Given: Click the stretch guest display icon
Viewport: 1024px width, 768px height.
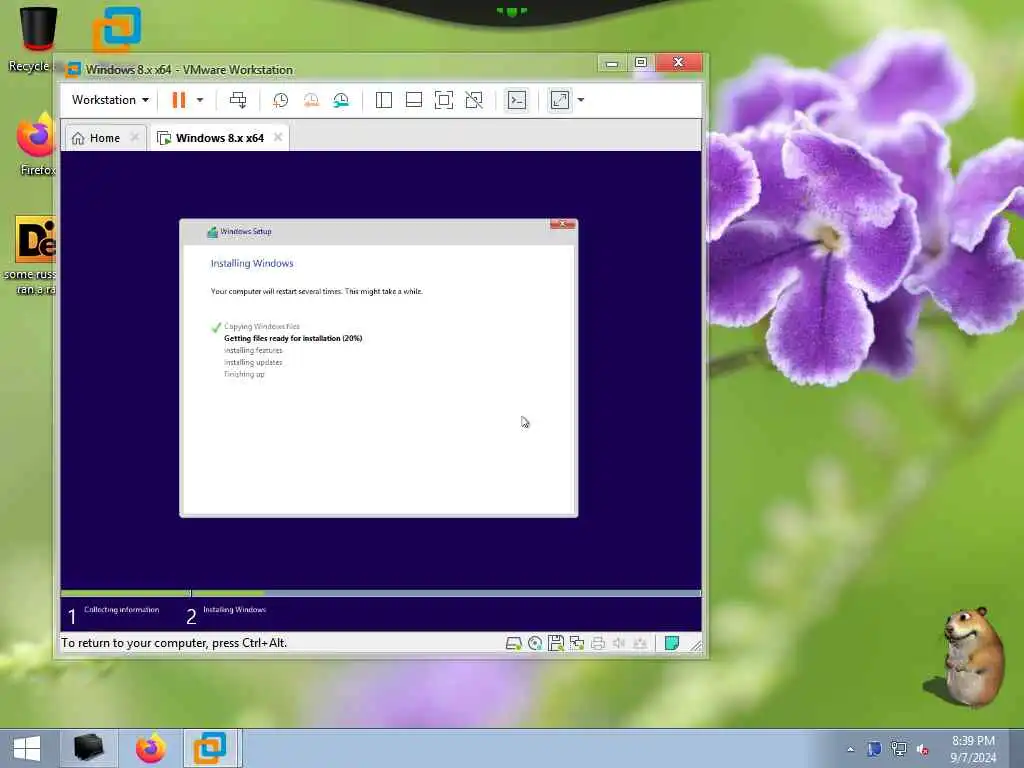Looking at the screenshot, I should (x=560, y=100).
